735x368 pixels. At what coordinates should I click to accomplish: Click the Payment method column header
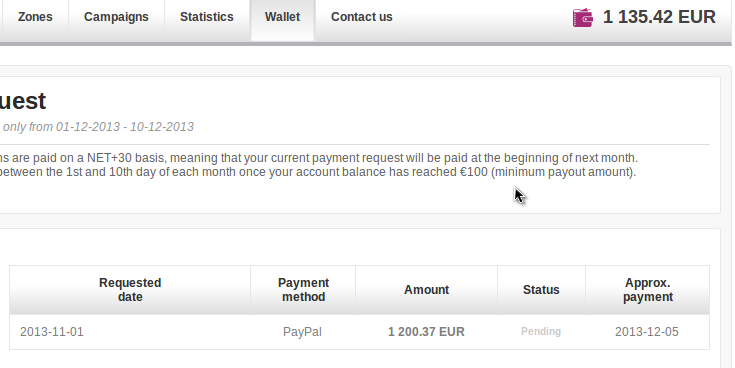coord(303,290)
